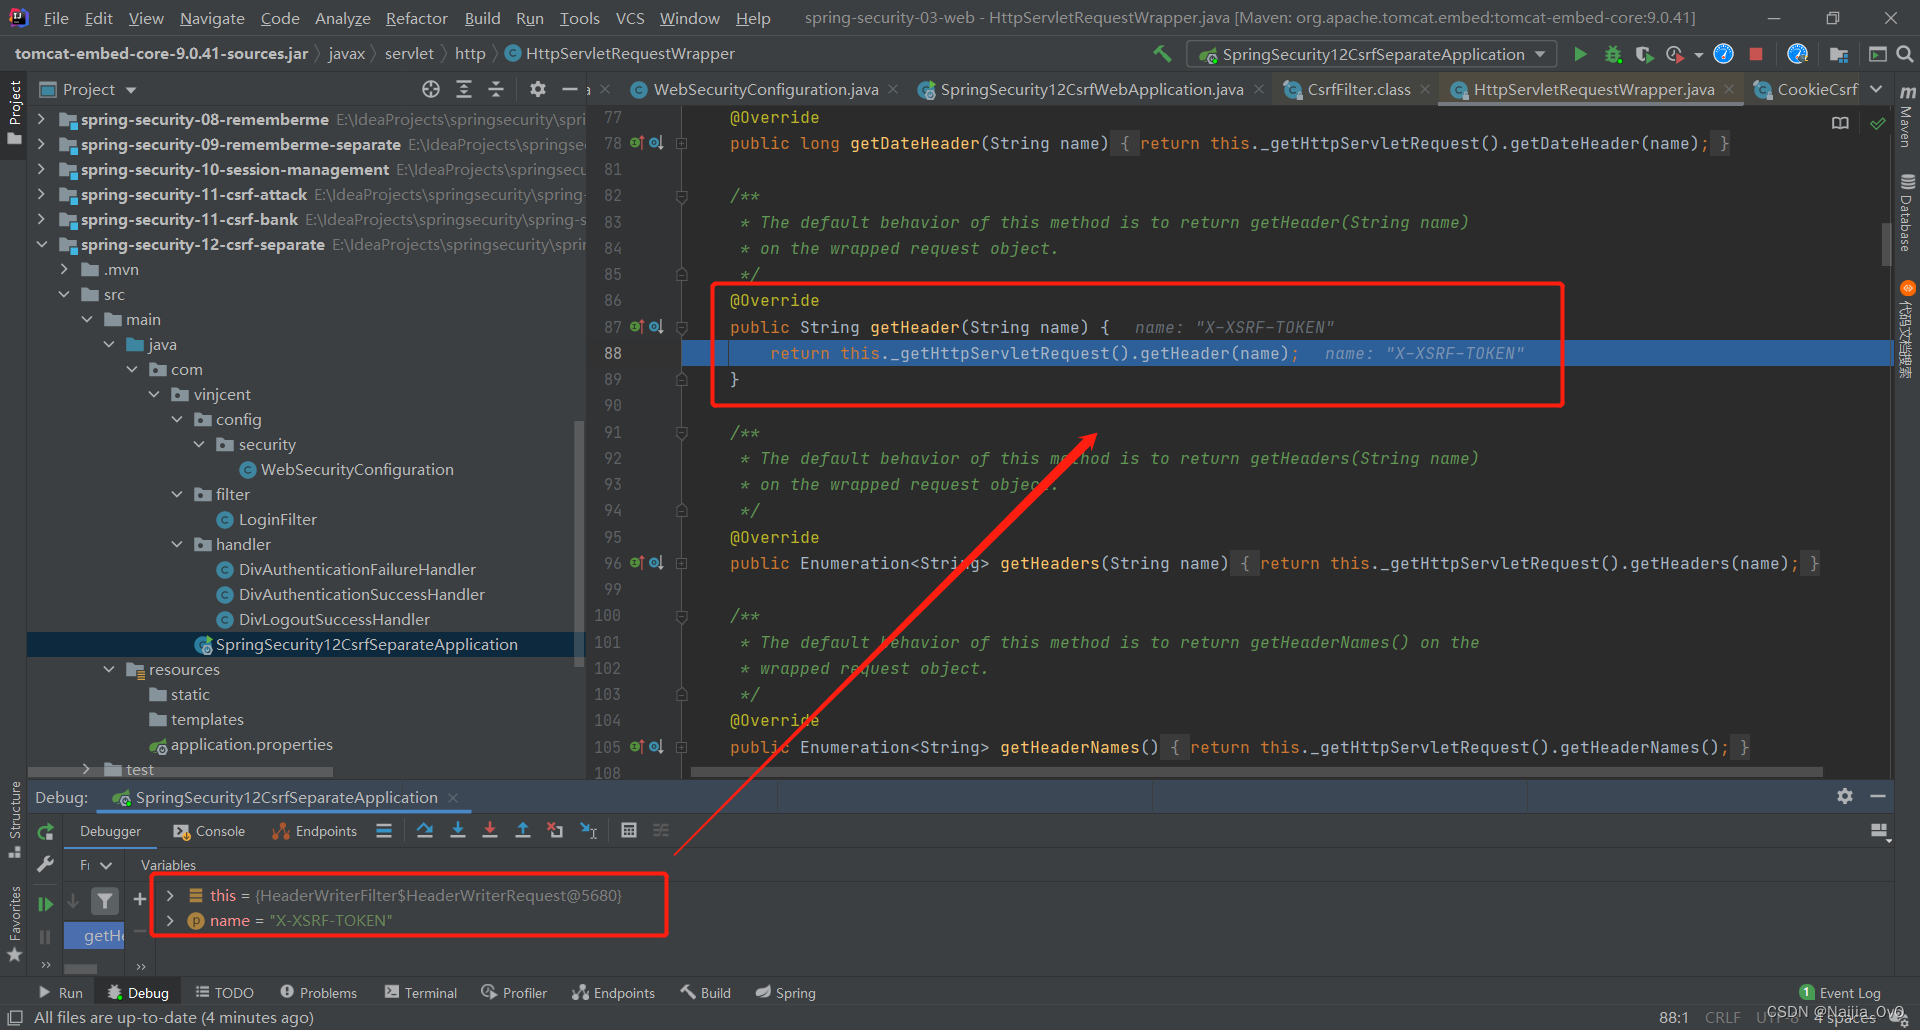
Task: Click the reader mode book icon in the editor
Action: (x=1840, y=123)
